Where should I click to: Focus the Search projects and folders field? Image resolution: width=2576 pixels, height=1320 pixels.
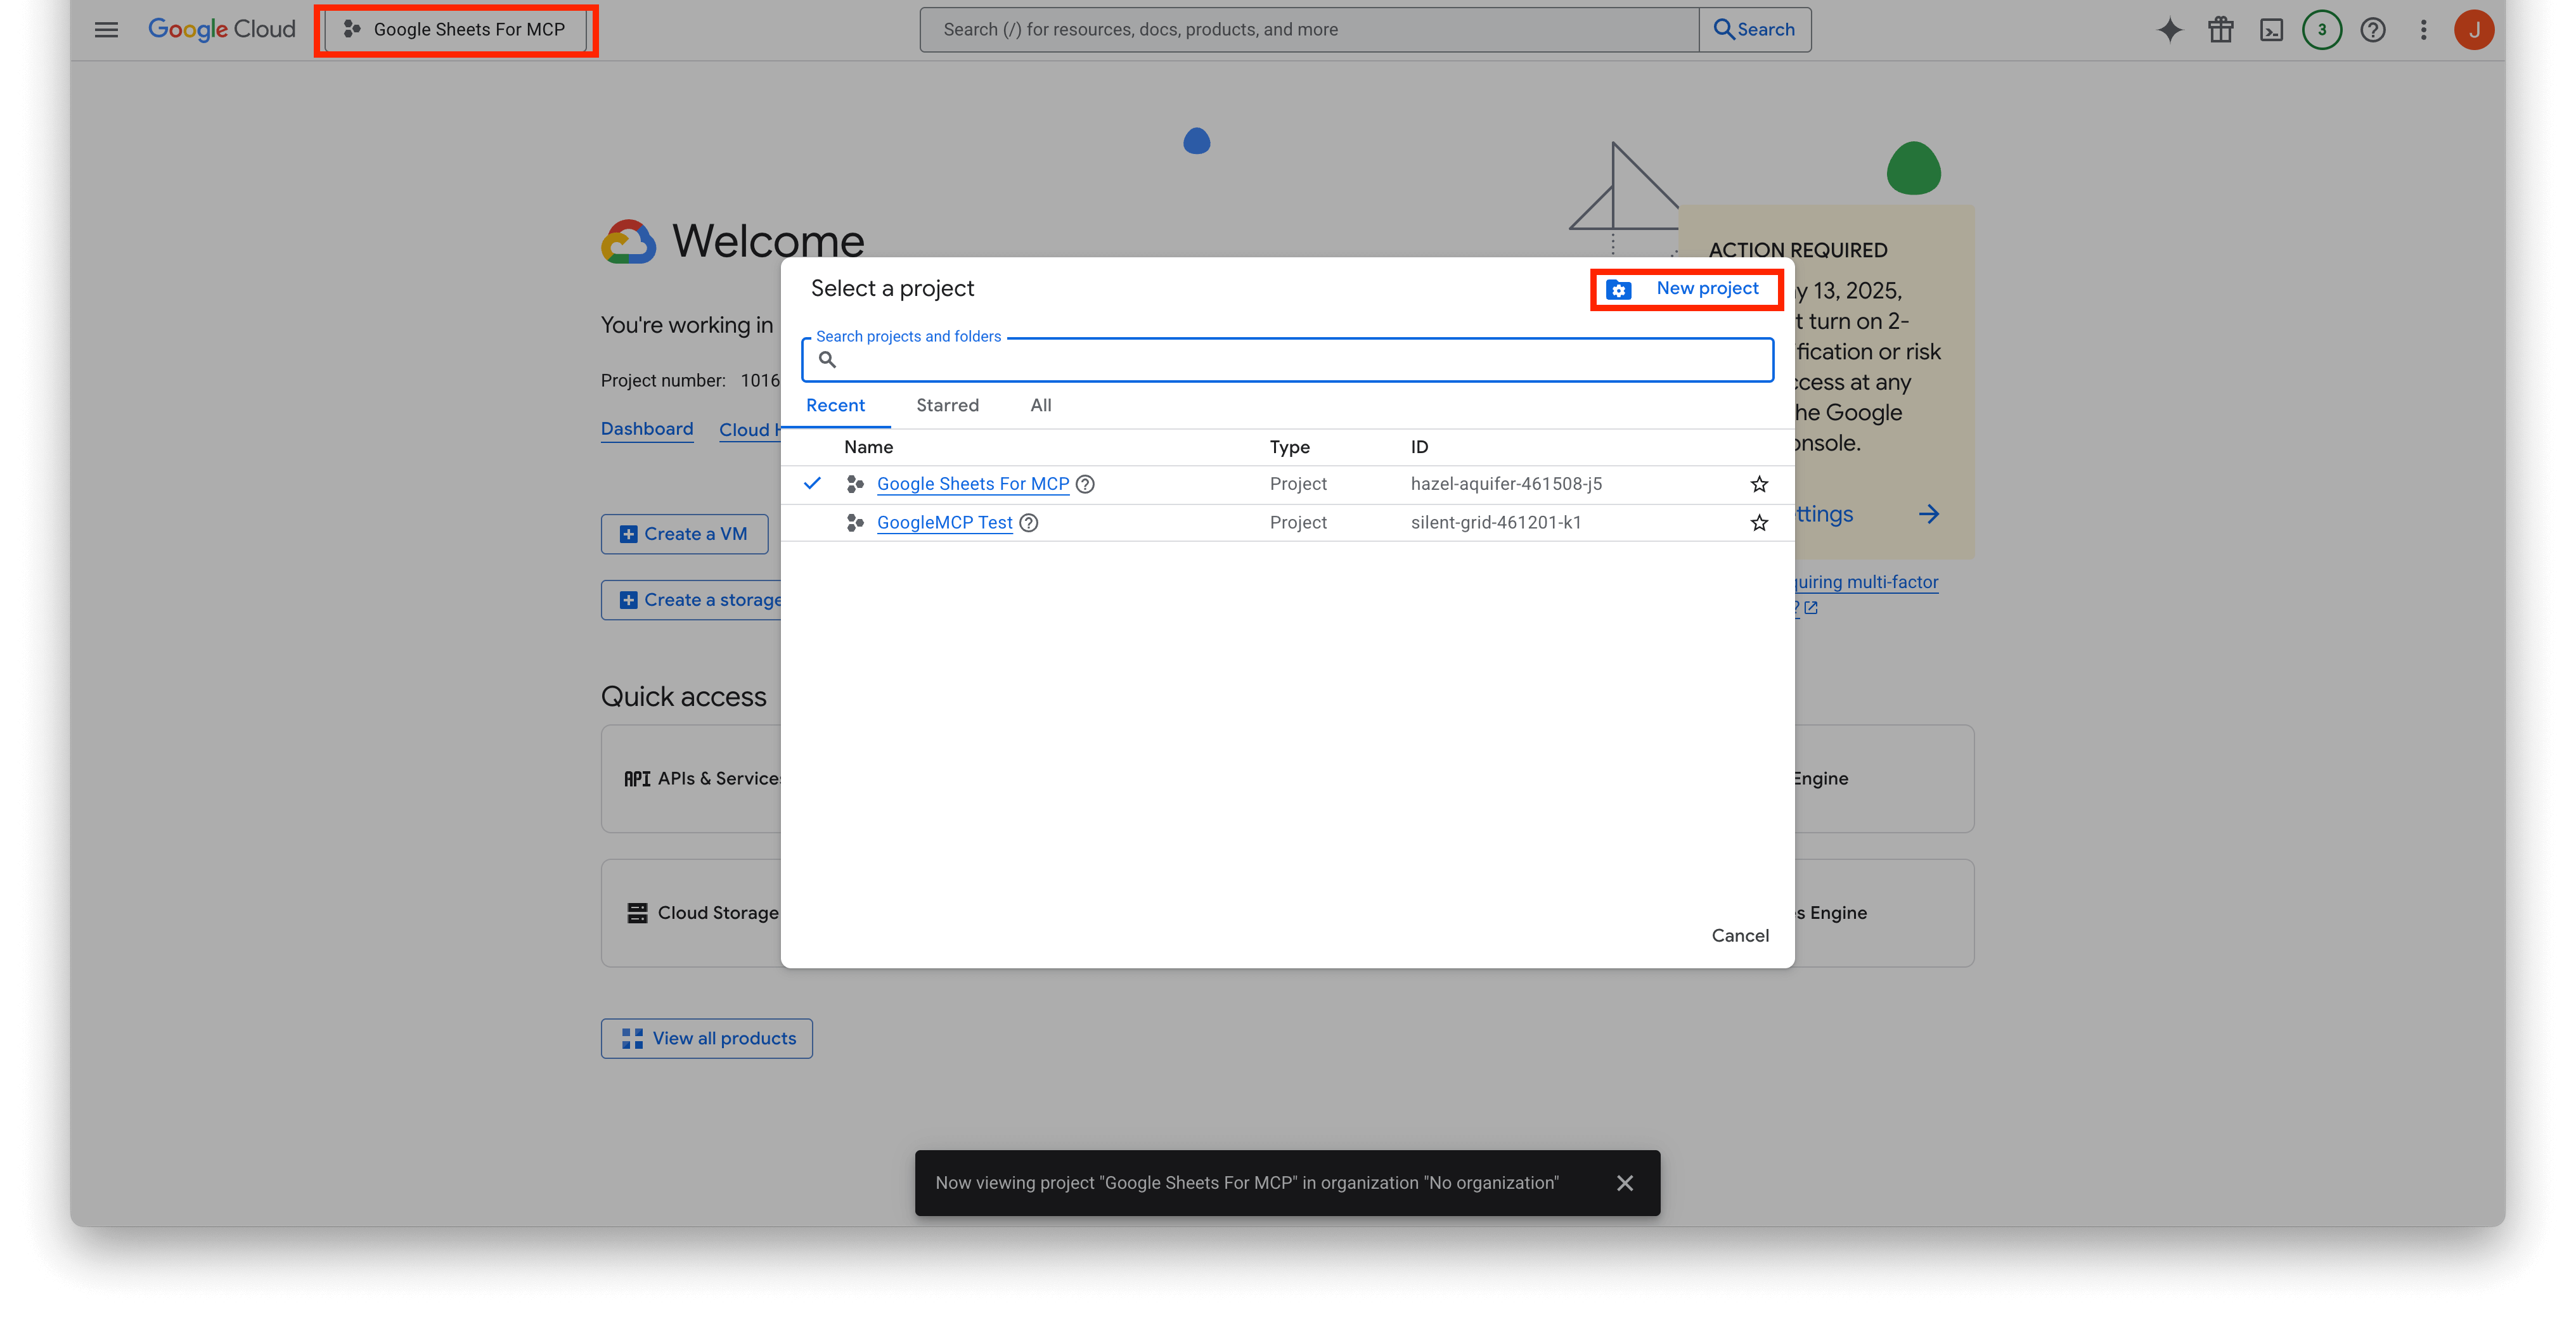1287,359
